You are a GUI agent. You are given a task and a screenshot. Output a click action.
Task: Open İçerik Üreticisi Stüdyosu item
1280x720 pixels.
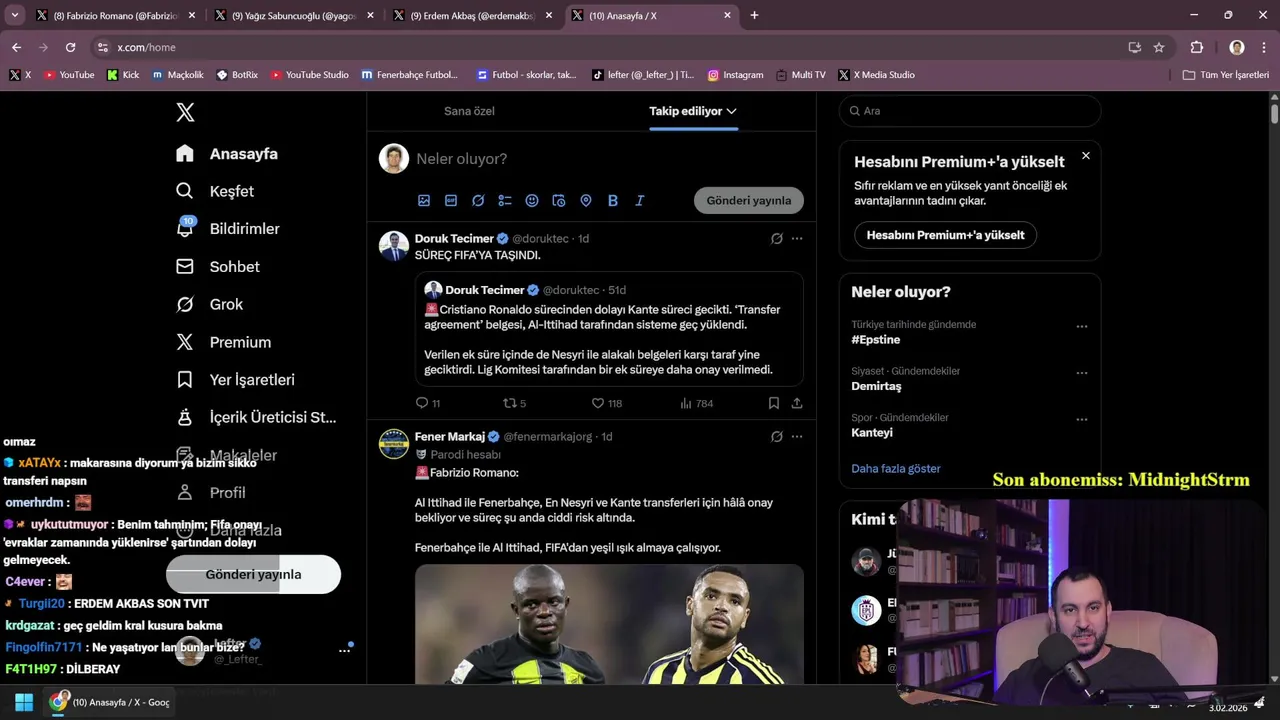point(256,417)
